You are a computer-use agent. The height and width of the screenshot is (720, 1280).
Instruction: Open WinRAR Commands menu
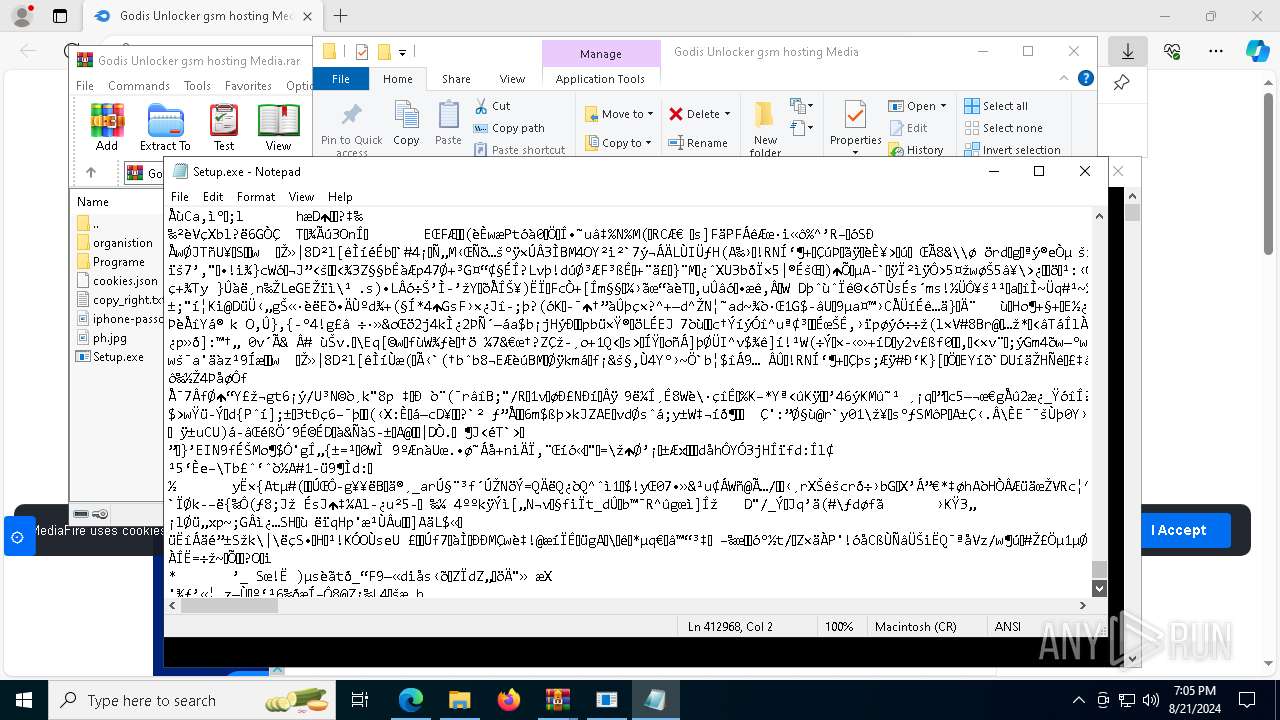[x=139, y=86]
